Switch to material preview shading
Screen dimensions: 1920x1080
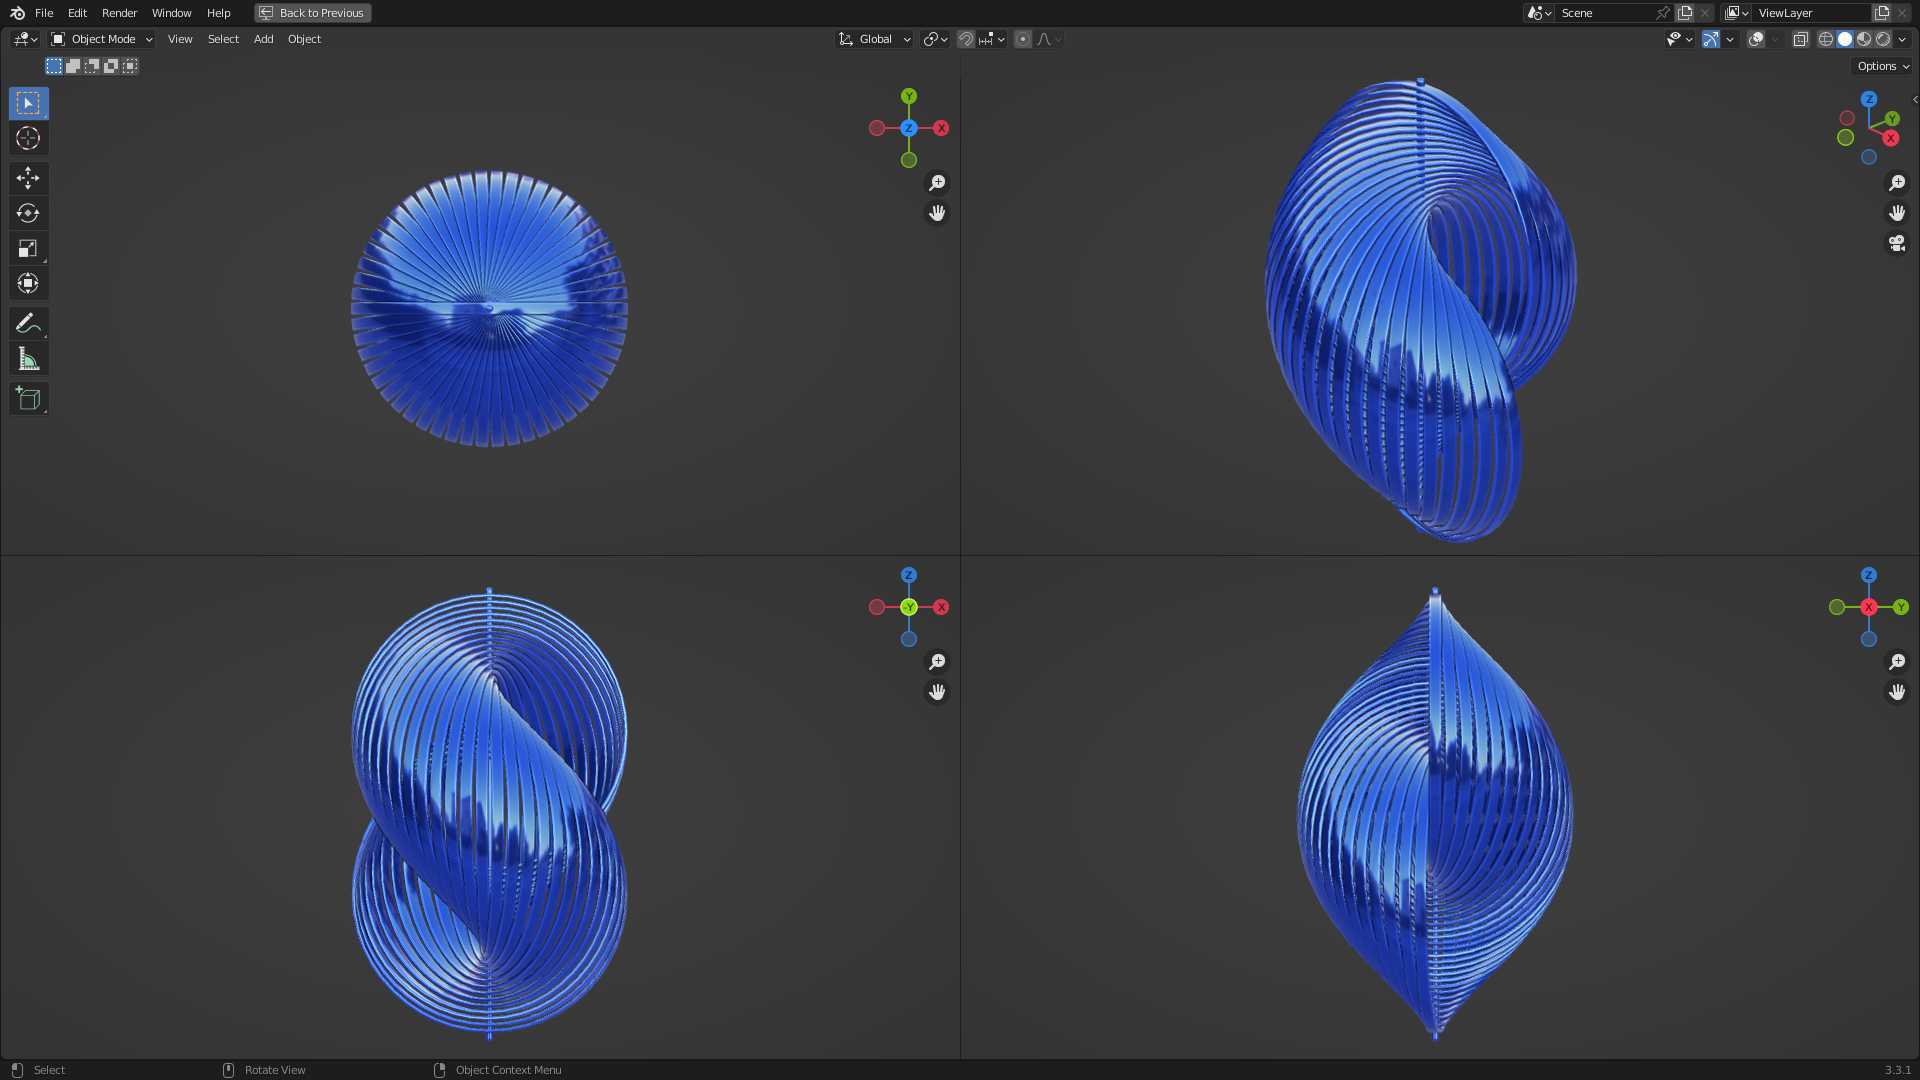click(x=1864, y=39)
